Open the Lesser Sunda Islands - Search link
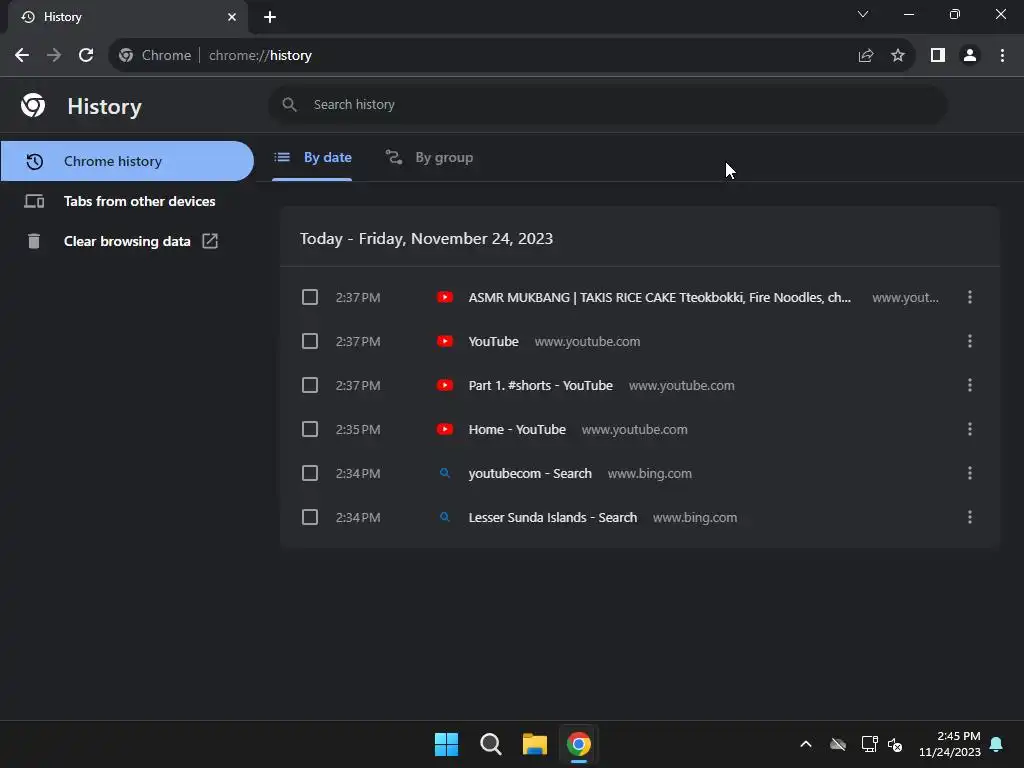 point(552,517)
